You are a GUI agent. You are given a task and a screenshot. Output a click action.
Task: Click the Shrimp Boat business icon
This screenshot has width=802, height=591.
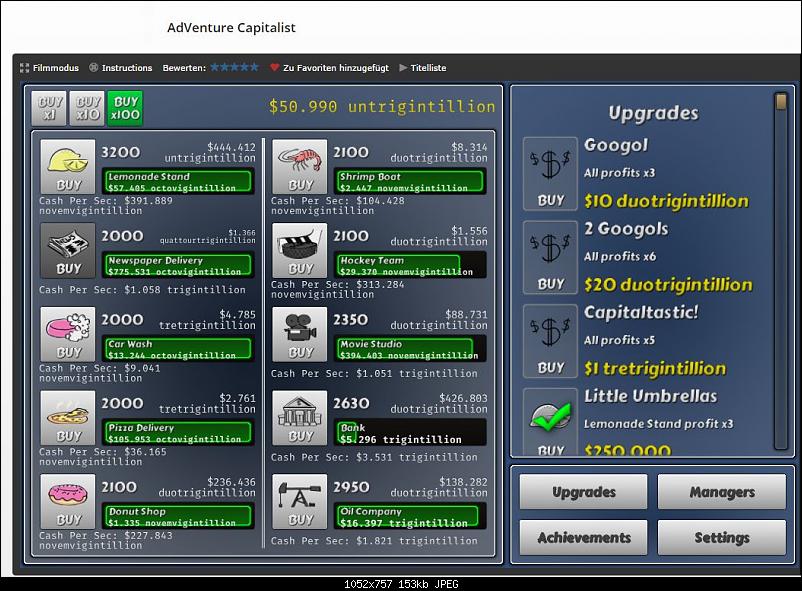pyautogui.click(x=298, y=163)
